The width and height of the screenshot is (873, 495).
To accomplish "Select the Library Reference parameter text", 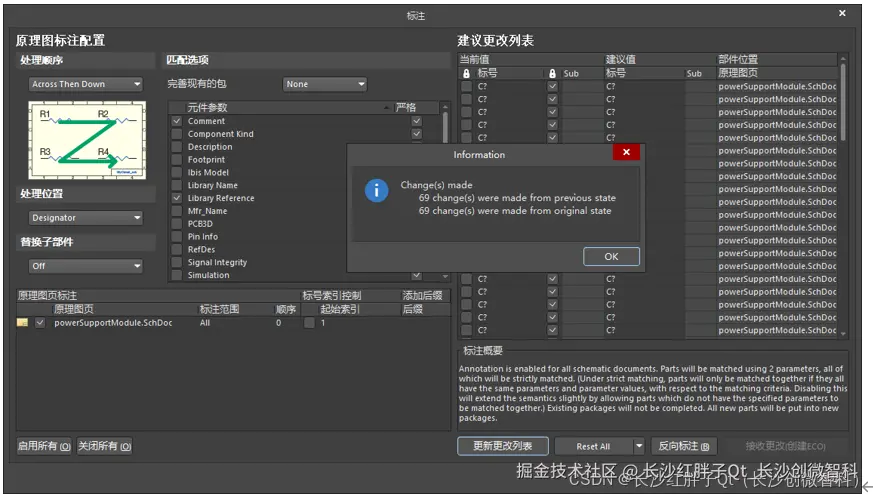I will point(221,198).
